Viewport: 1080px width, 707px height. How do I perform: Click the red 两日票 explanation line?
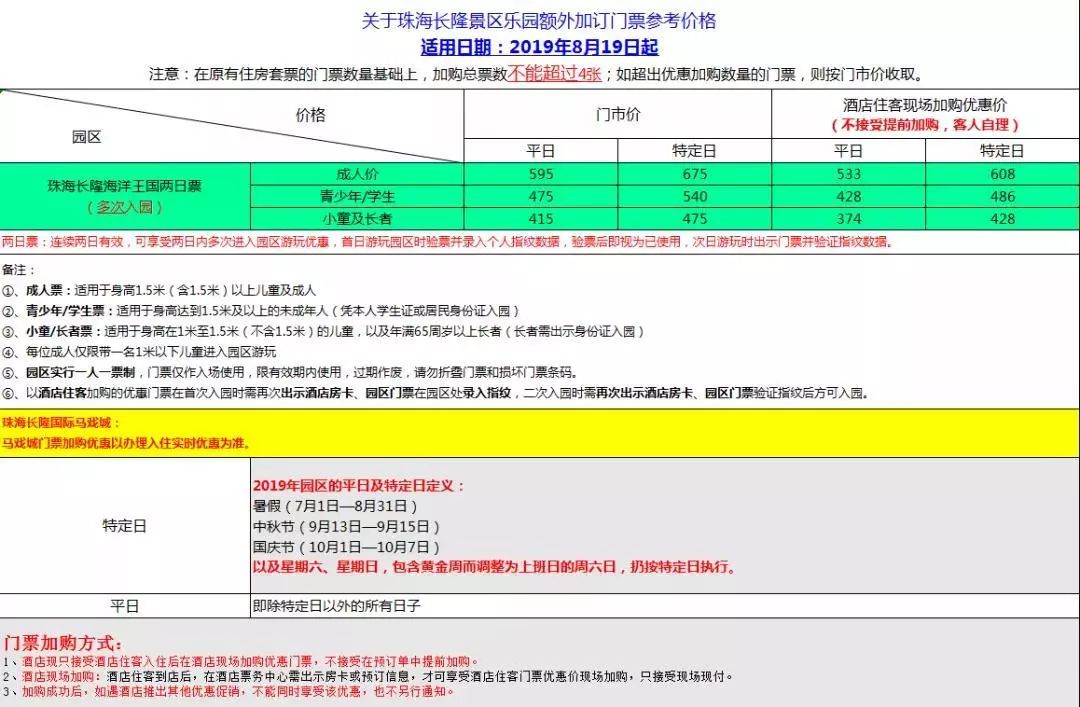[448, 242]
